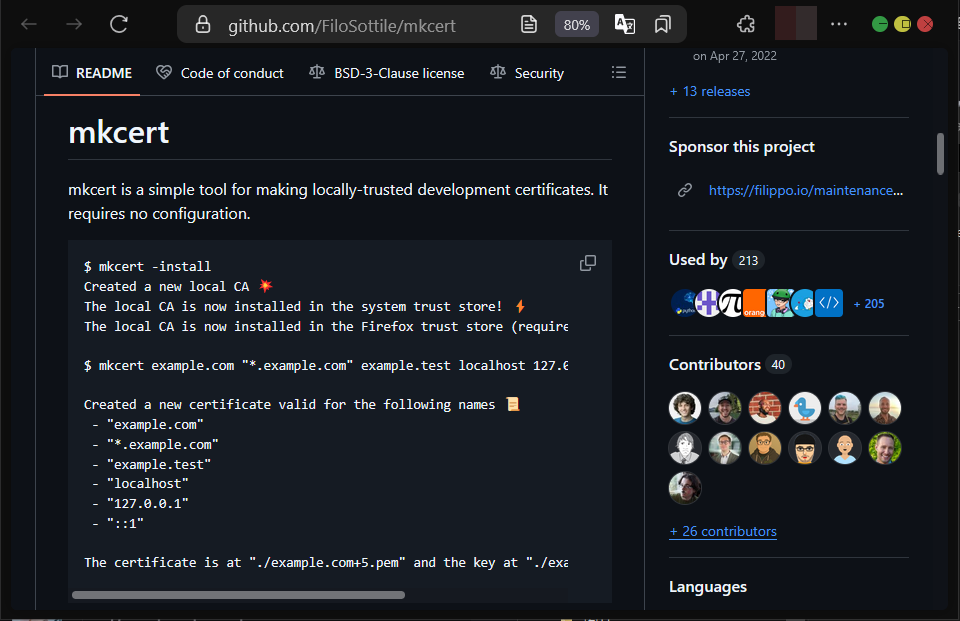This screenshot has height=621, width=960.
Task: Open browser extensions puzzle icon
Action: pos(746,24)
